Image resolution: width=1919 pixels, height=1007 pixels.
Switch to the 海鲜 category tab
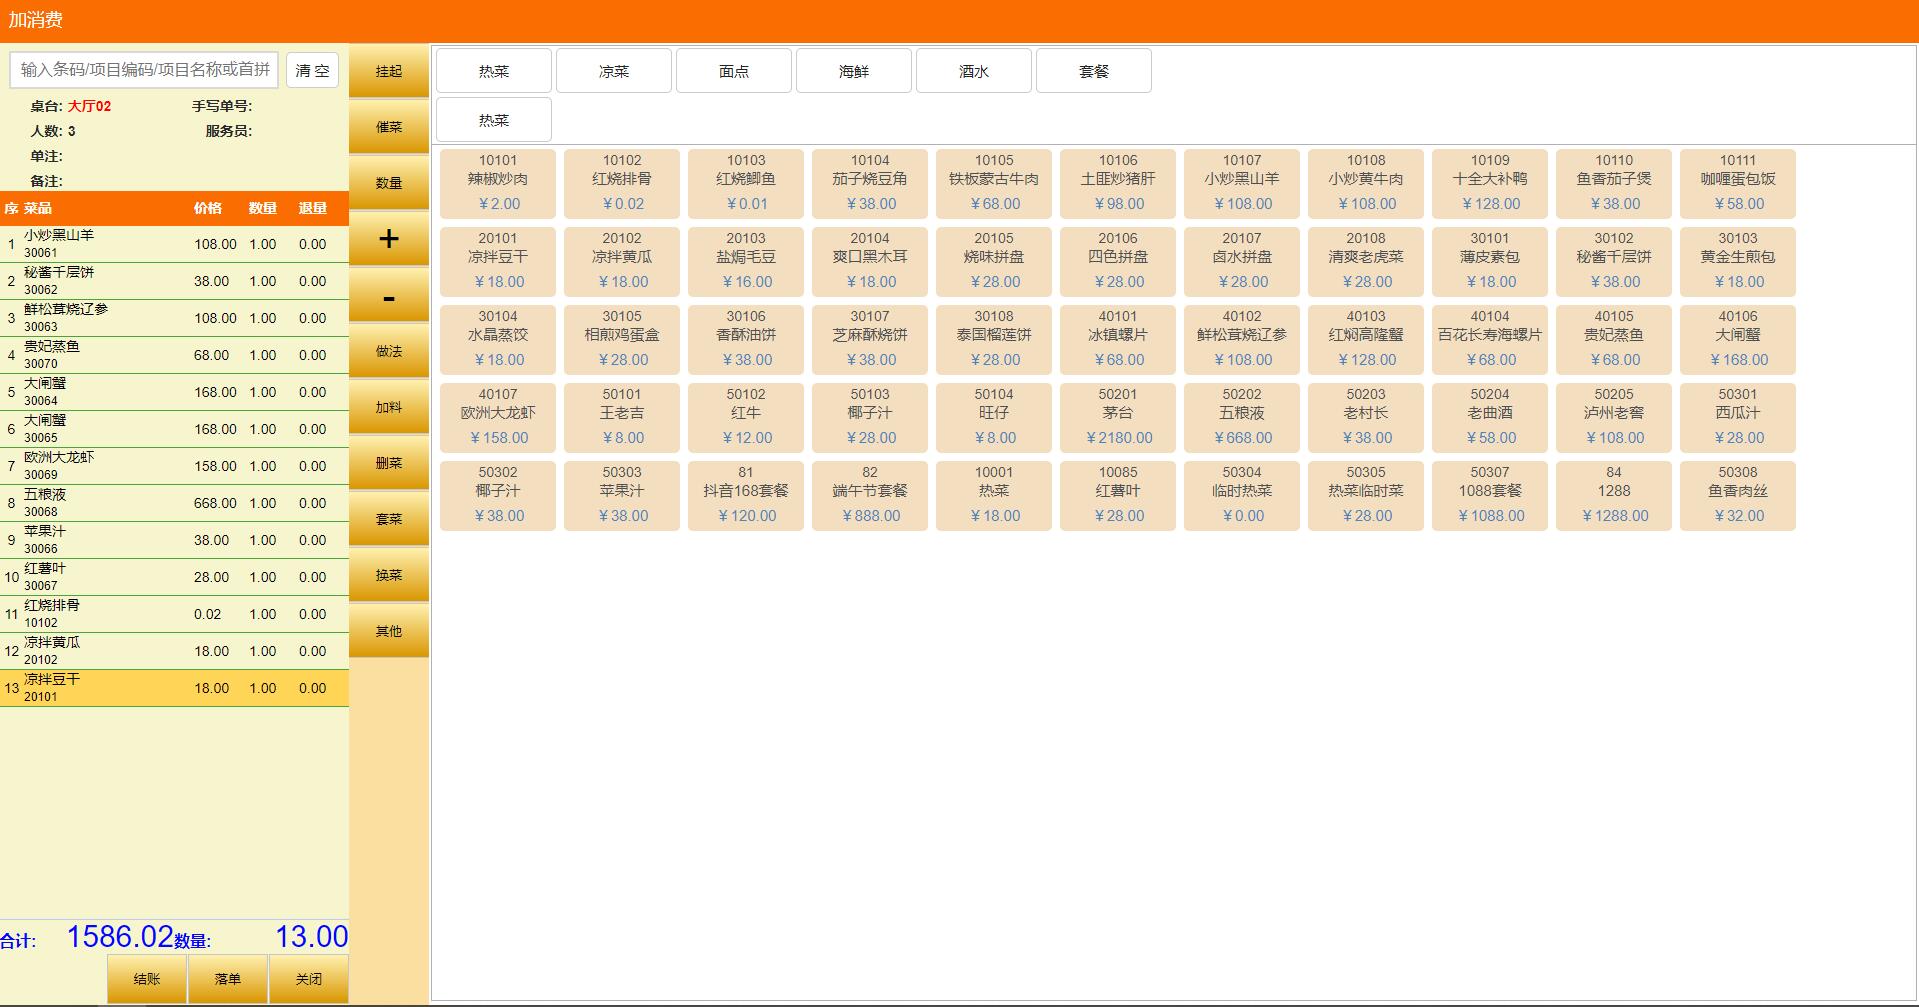click(853, 71)
